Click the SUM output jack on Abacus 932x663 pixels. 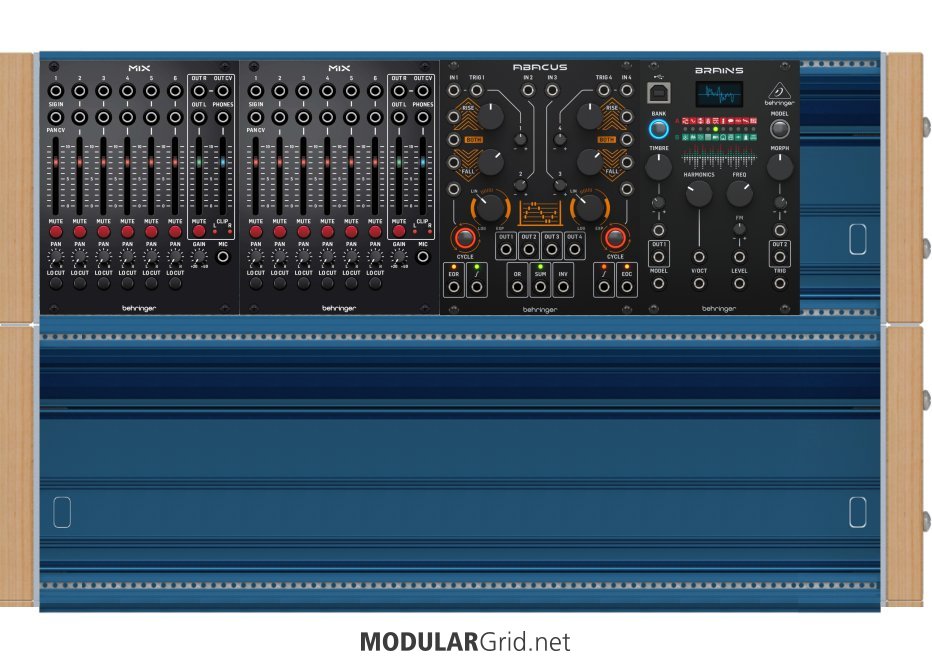(x=540, y=287)
